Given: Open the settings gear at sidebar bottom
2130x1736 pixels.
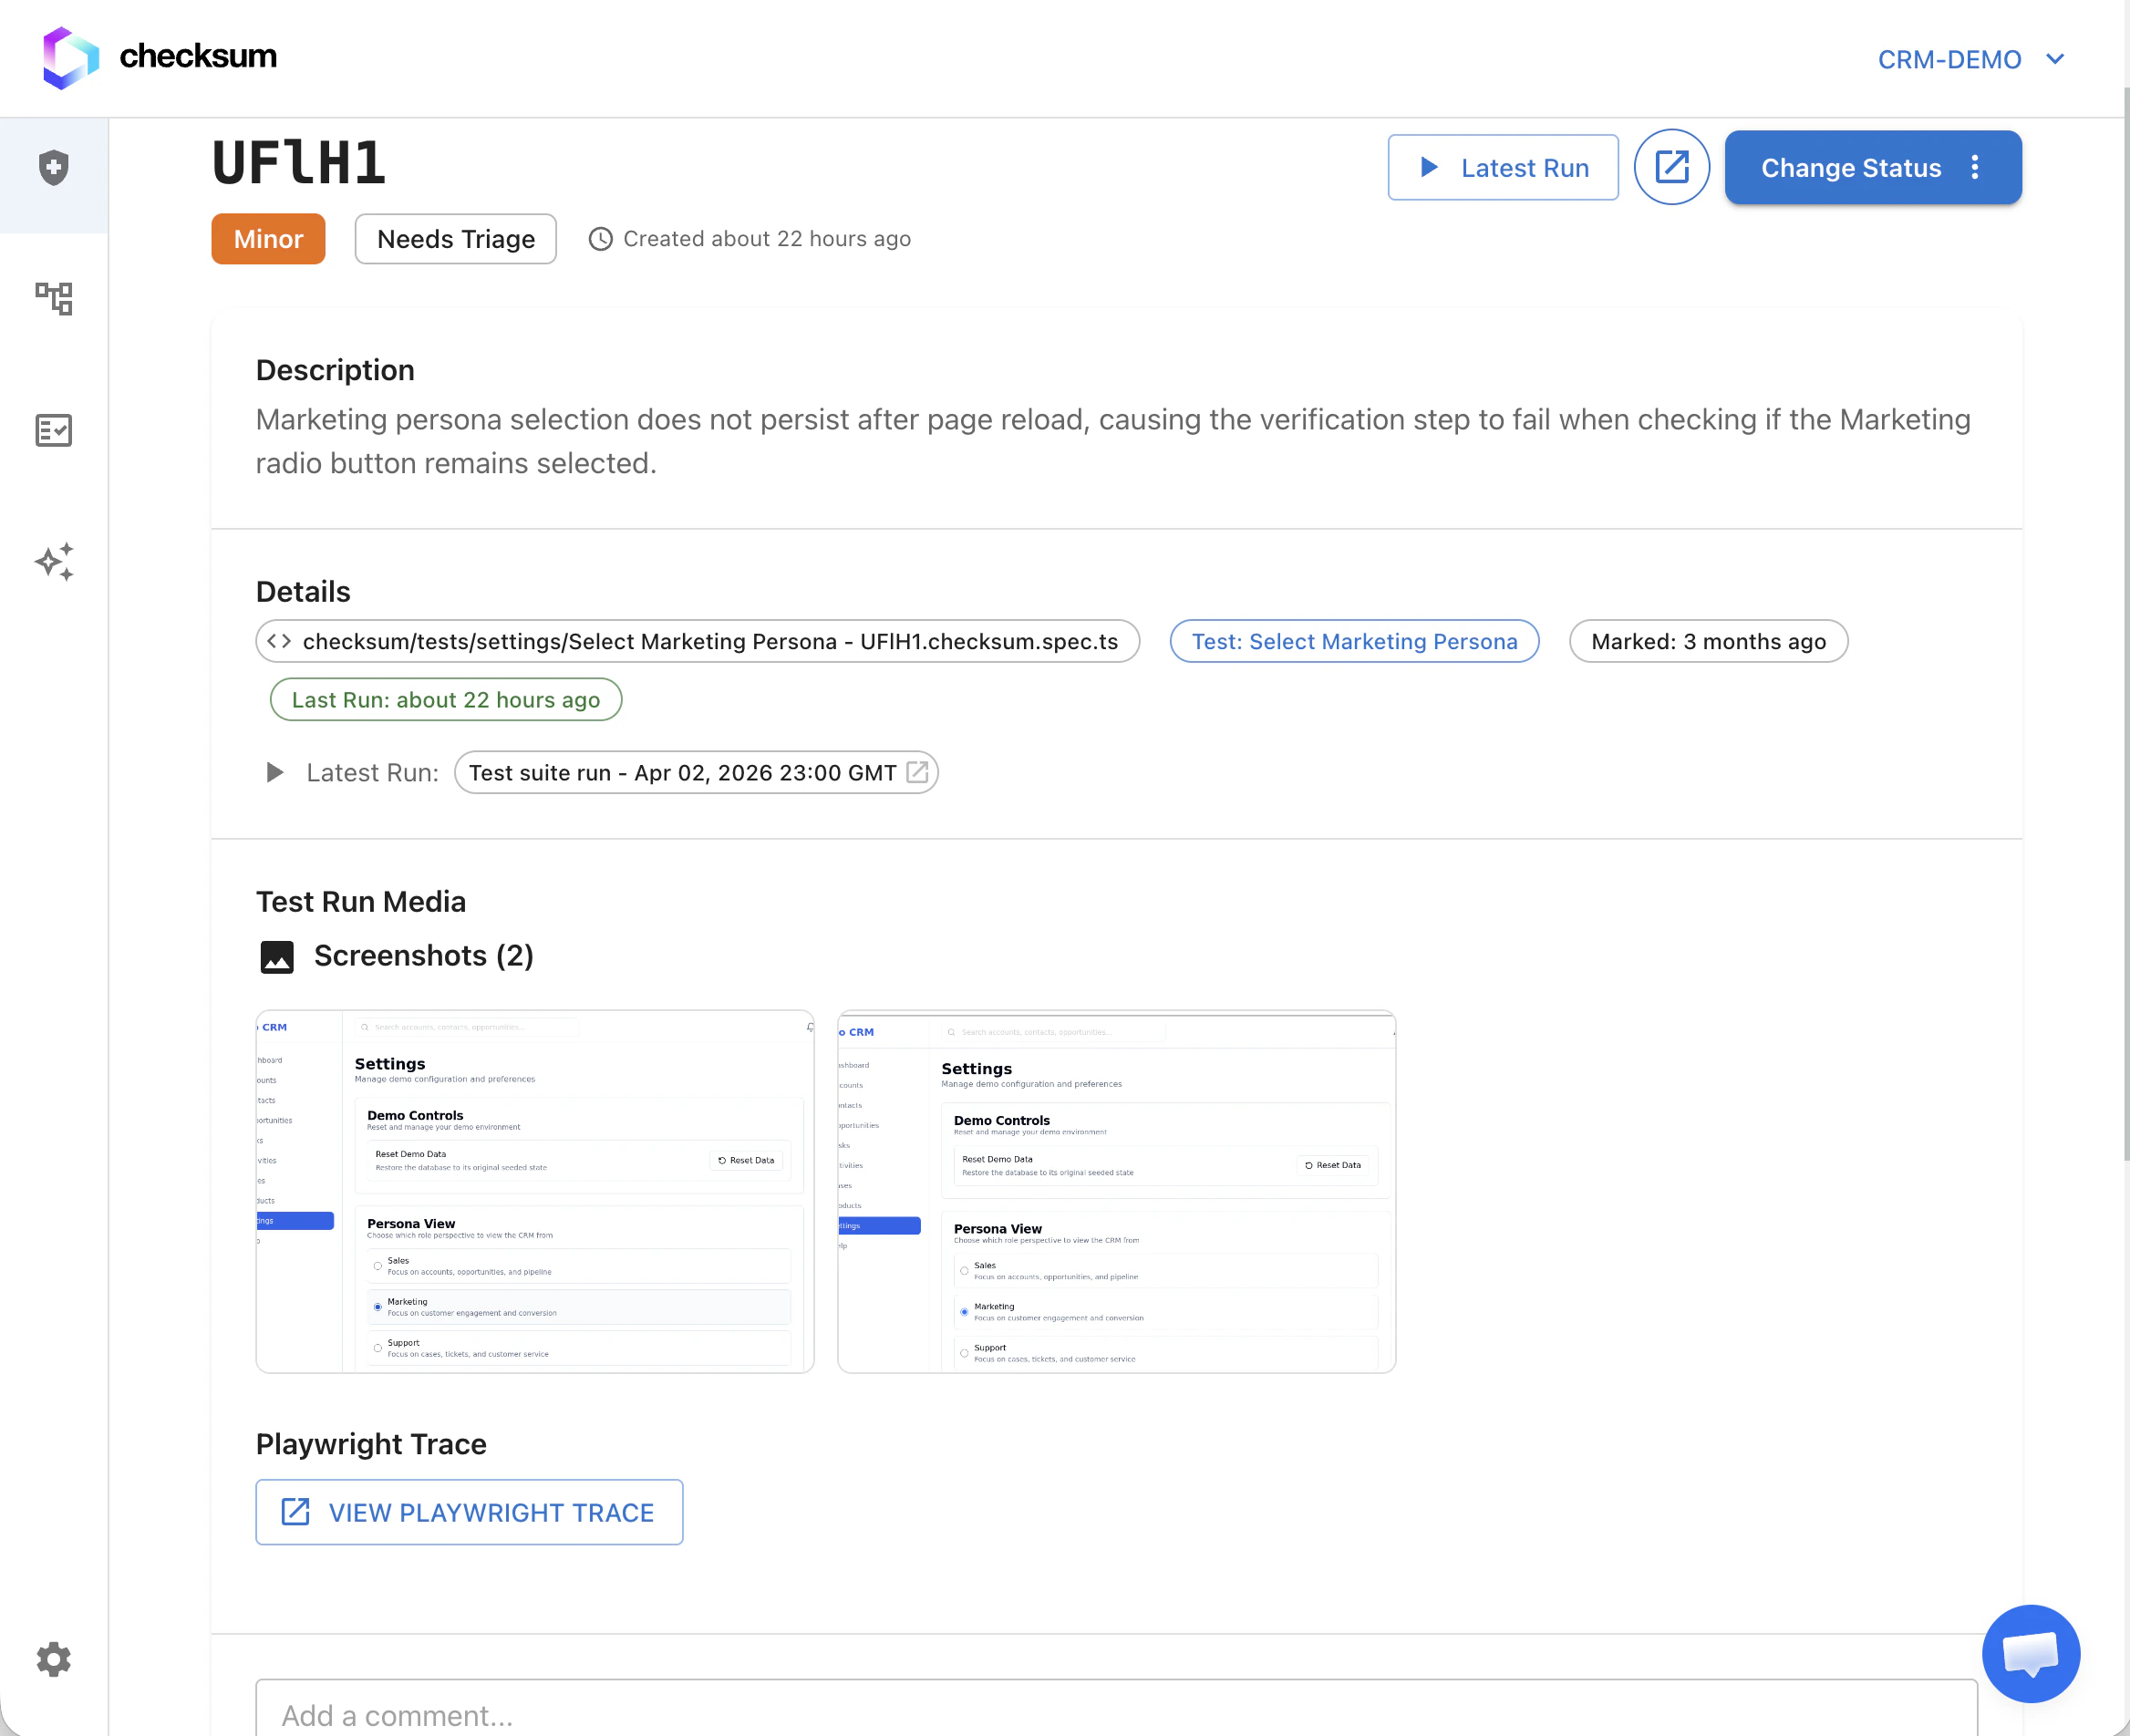Looking at the screenshot, I should coord(53,1660).
